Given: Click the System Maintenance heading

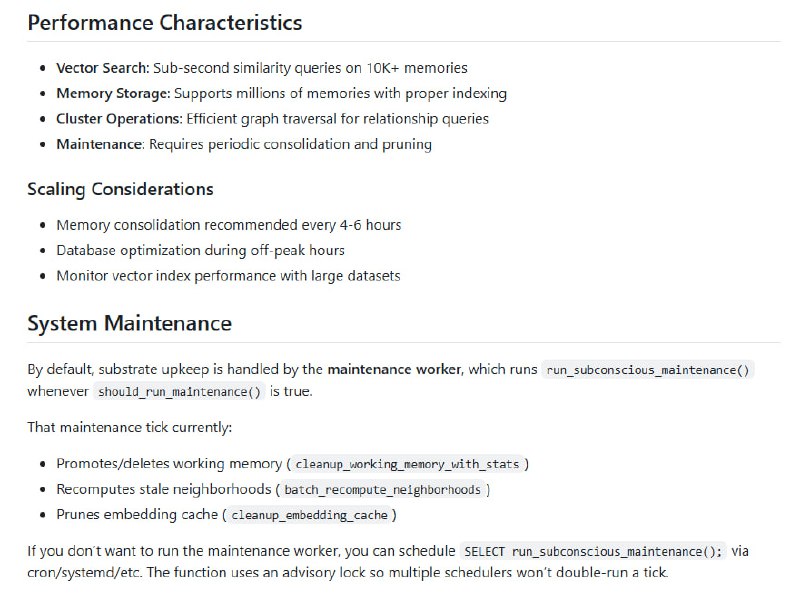Looking at the screenshot, I should pos(129,323).
